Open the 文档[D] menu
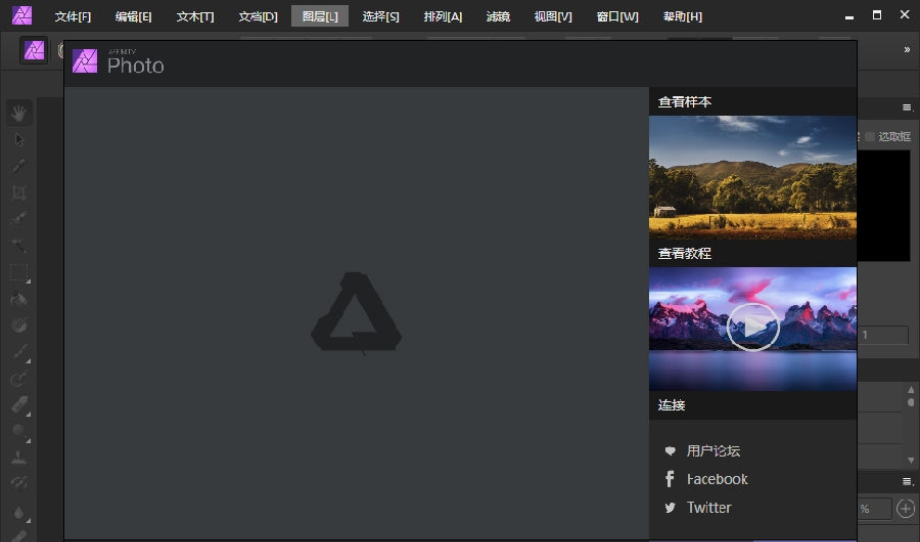The height and width of the screenshot is (542, 920). point(258,16)
